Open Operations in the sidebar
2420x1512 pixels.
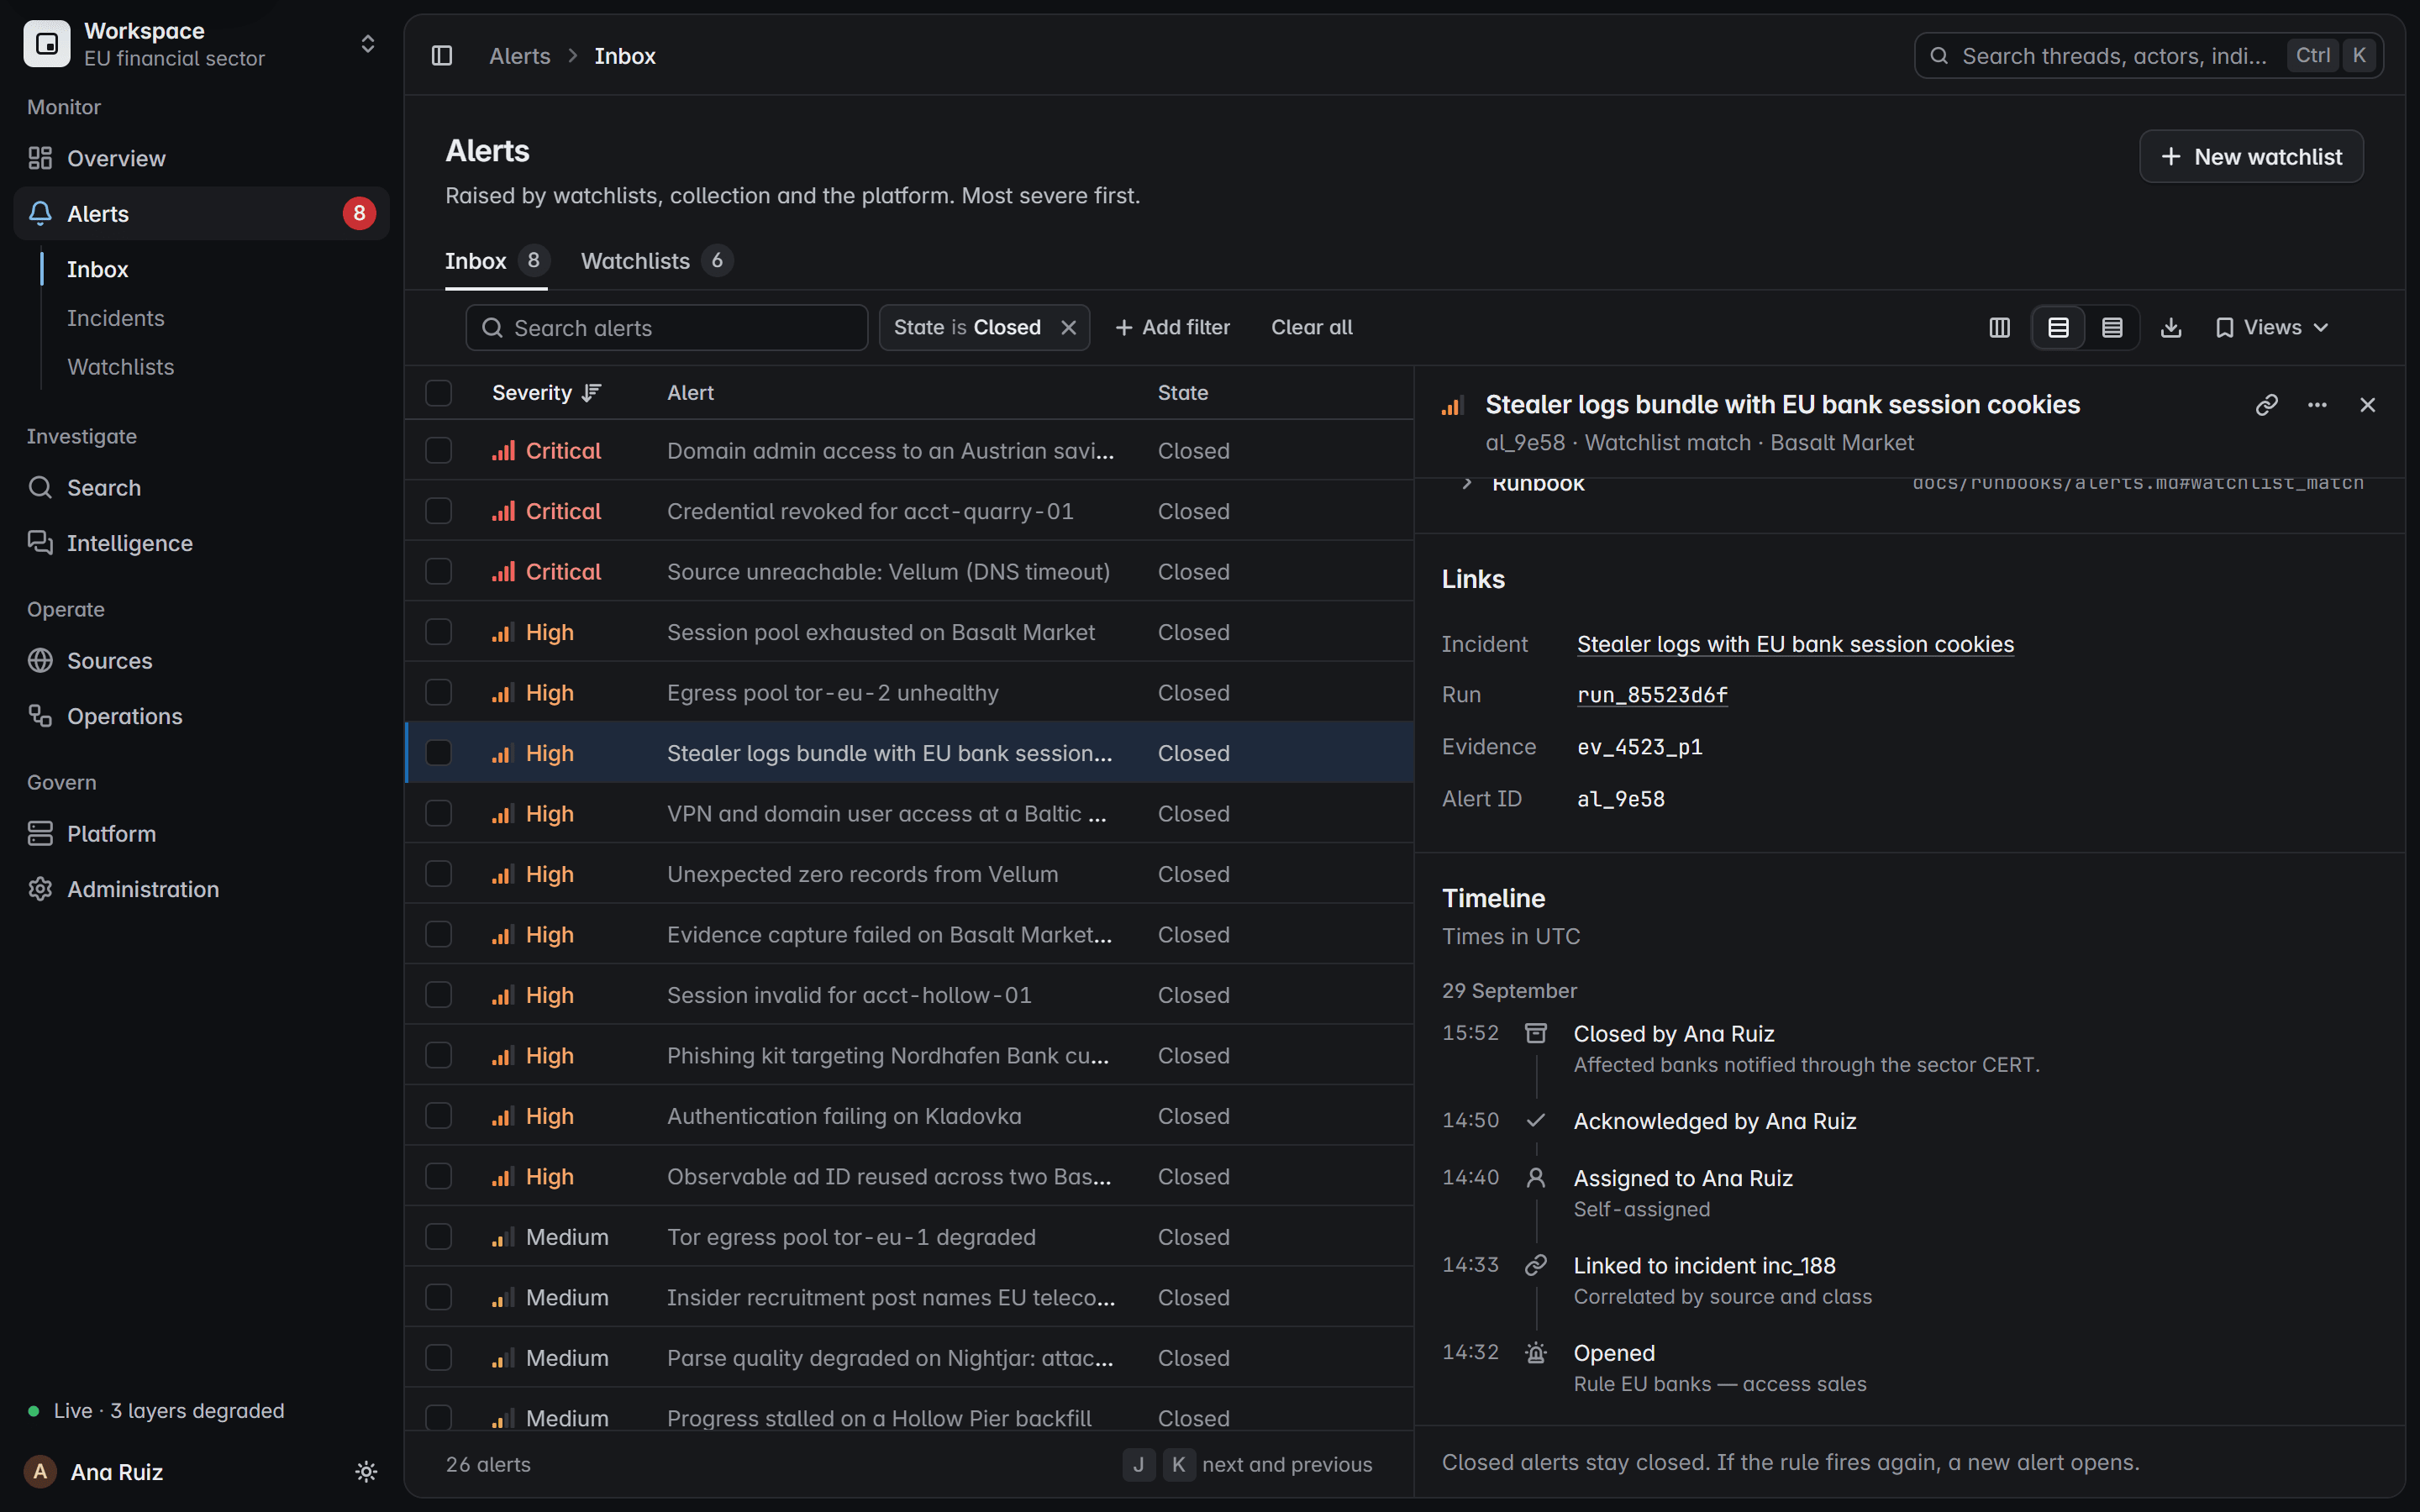201,716
